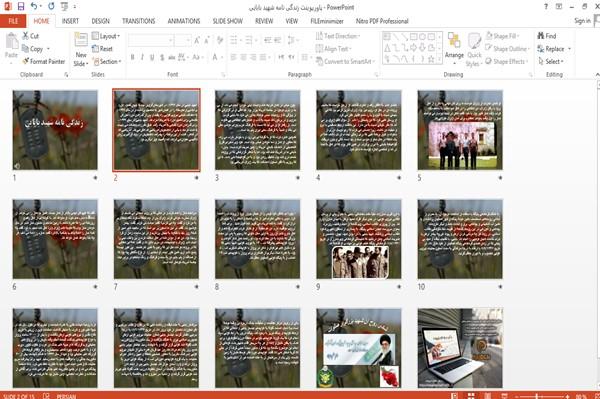Click Reset slide button
Screen dimensions: 600x399
click(102, 49)
